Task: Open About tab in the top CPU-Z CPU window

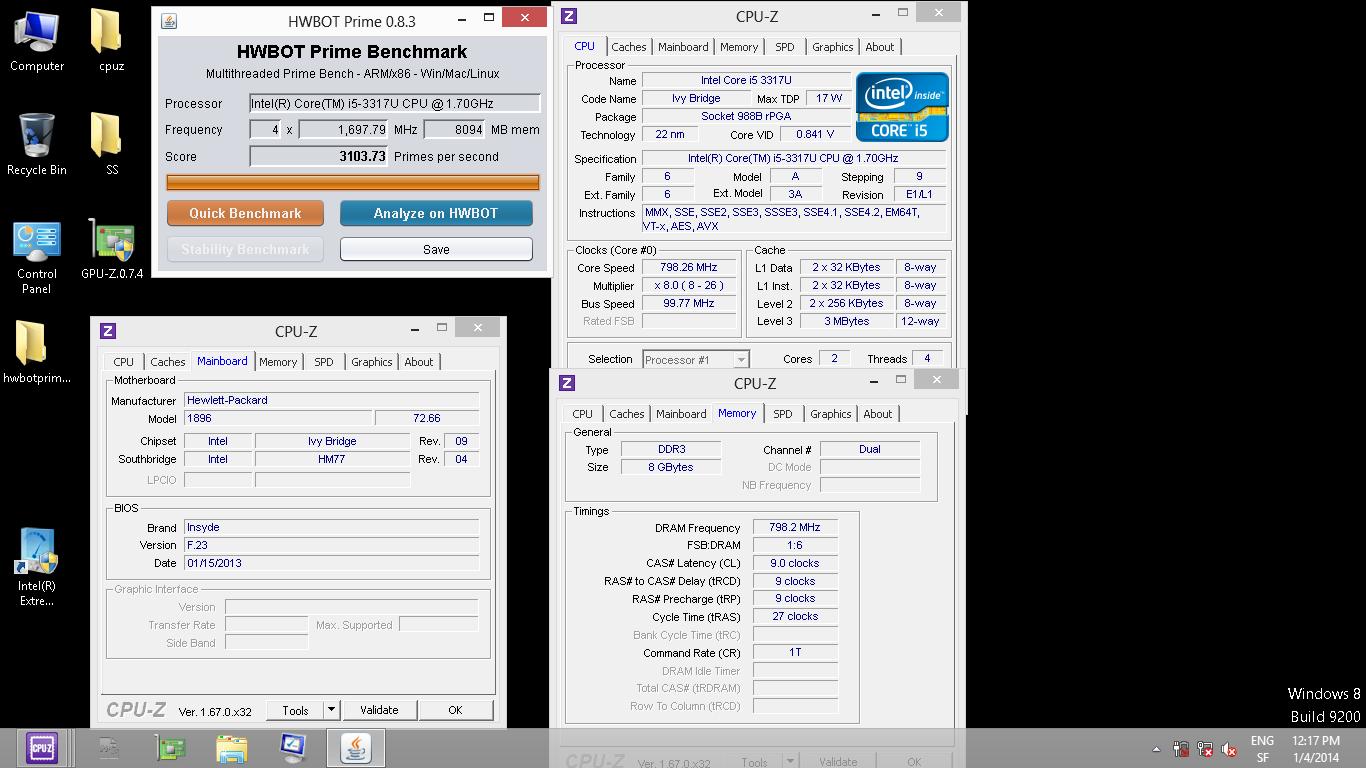Action: (880, 47)
